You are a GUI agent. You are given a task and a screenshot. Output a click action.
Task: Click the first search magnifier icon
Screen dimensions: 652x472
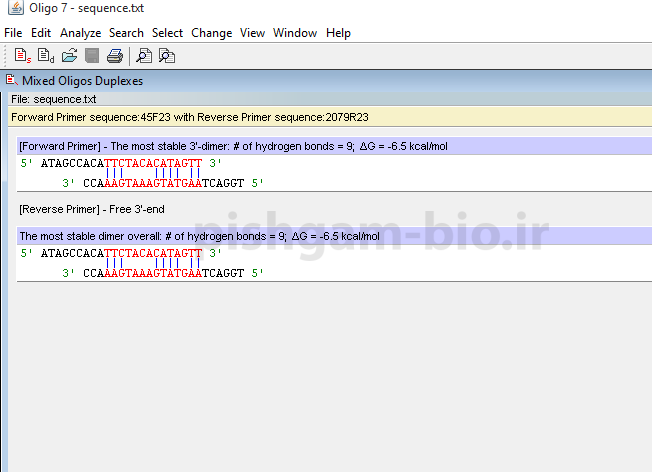coord(144,56)
